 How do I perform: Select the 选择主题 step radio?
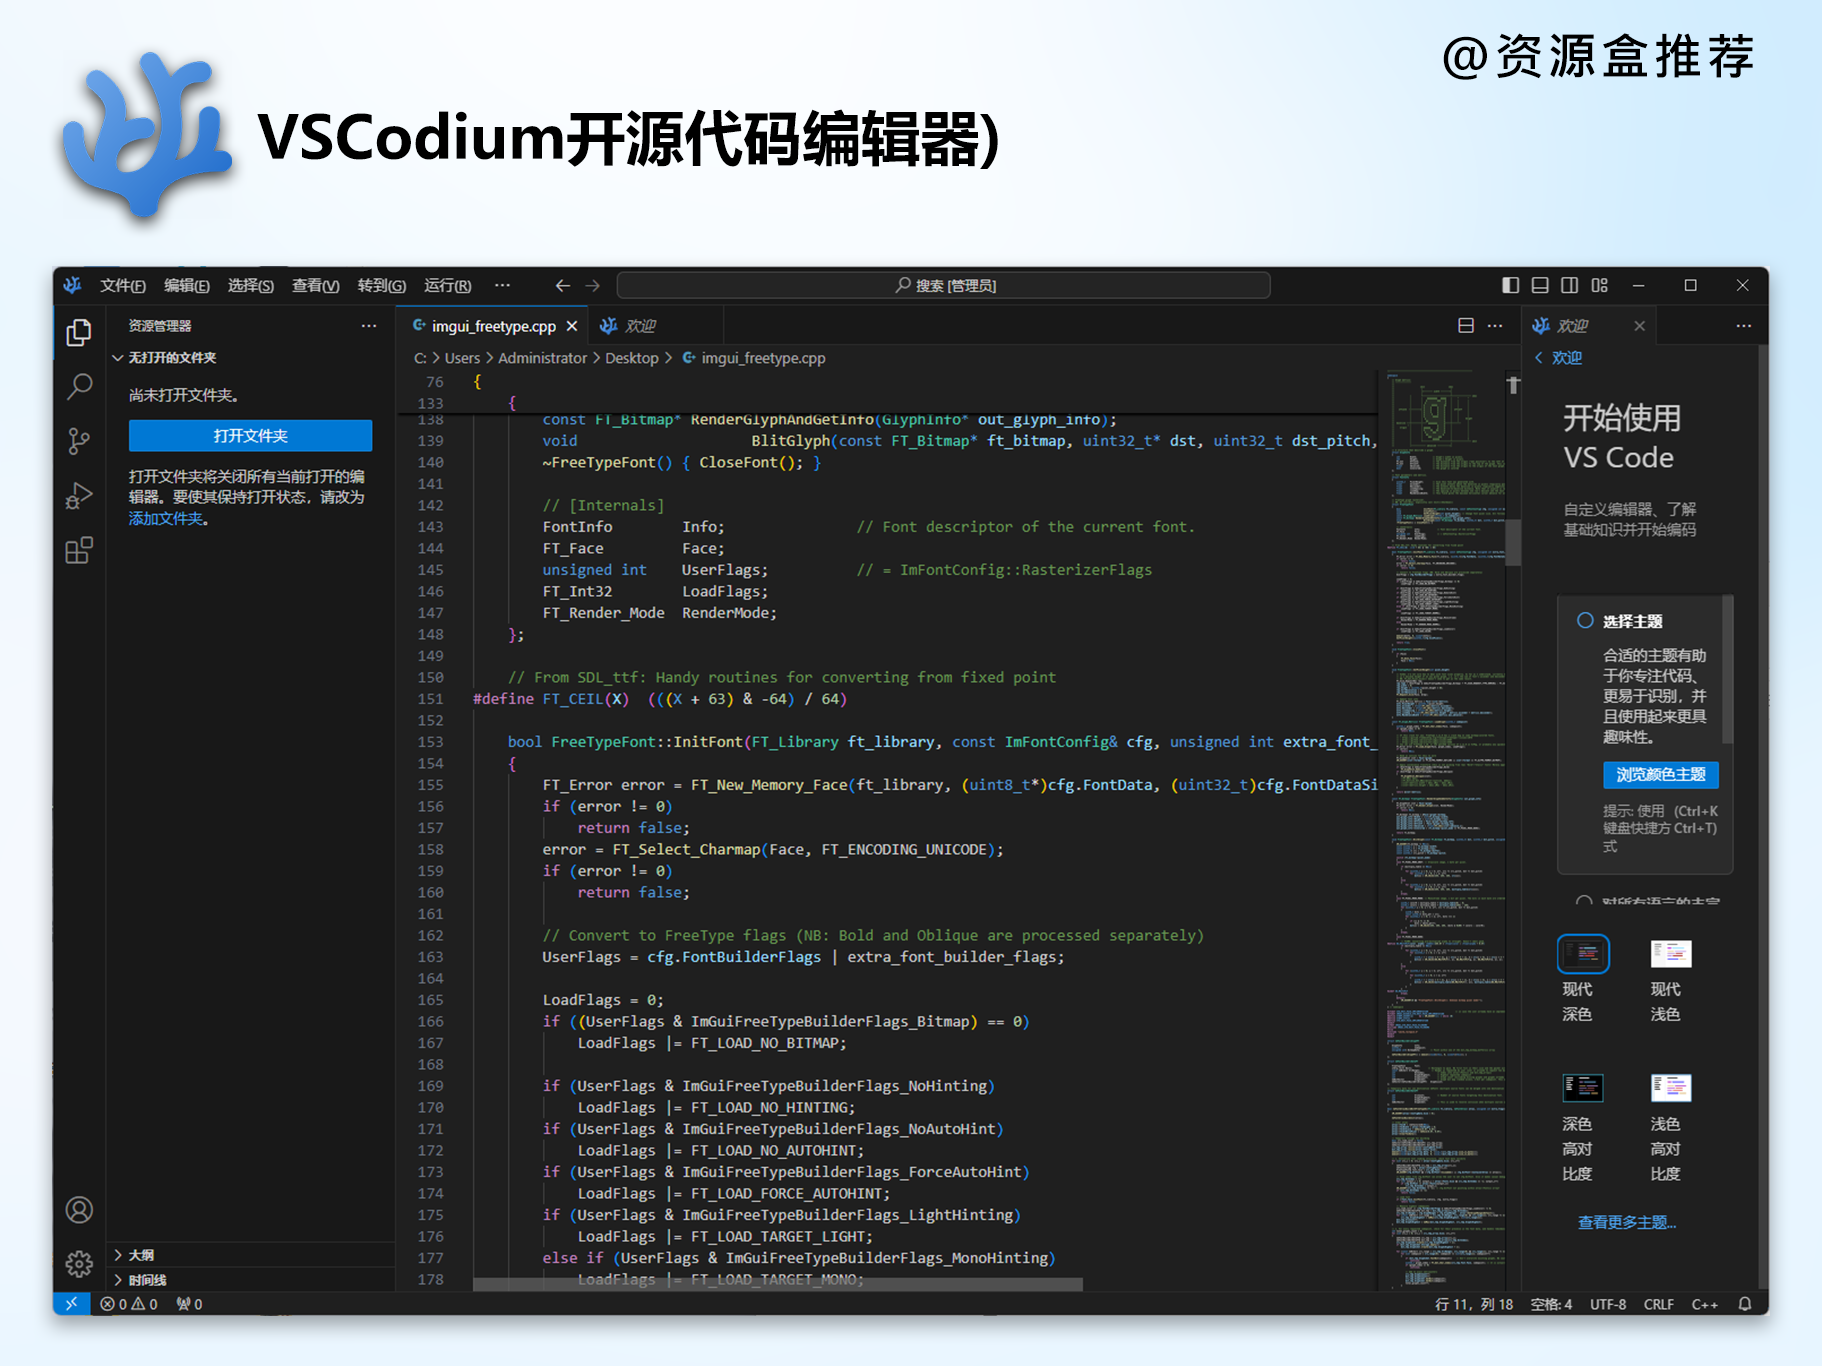[1585, 621]
